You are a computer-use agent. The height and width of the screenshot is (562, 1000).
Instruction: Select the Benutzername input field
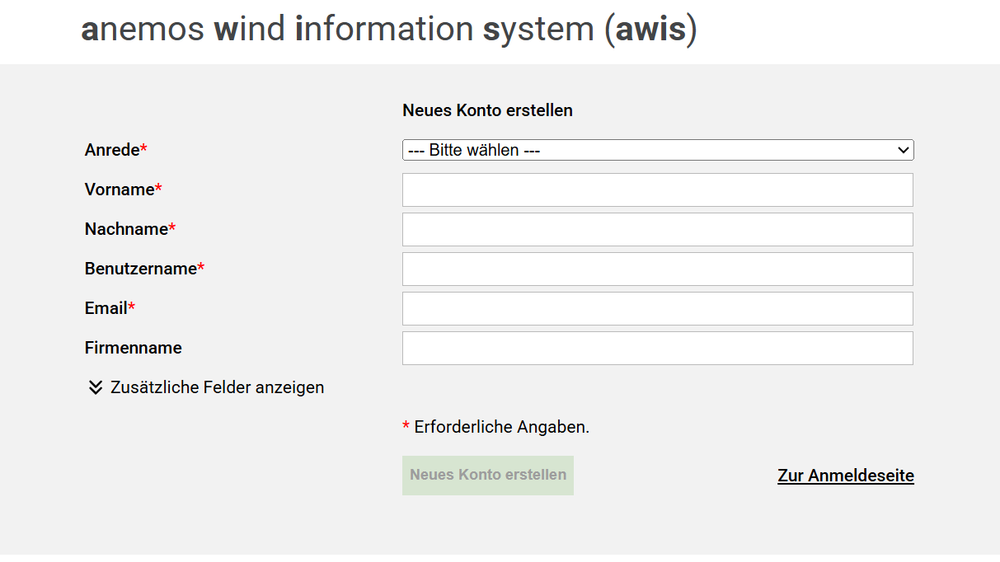point(658,269)
